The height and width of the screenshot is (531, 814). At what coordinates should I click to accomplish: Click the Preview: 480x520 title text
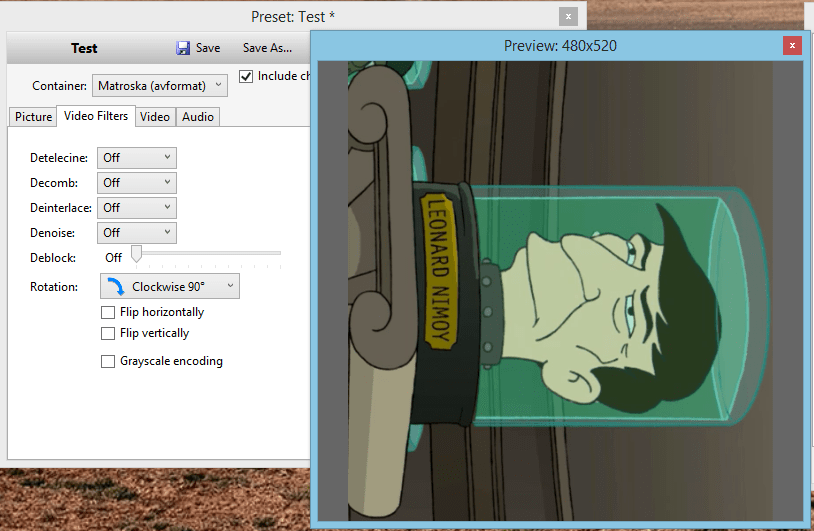[x=560, y=46]
